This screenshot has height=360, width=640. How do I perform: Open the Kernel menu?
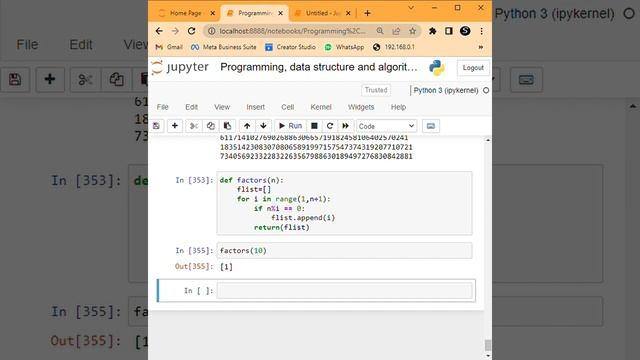pos(321,107)
